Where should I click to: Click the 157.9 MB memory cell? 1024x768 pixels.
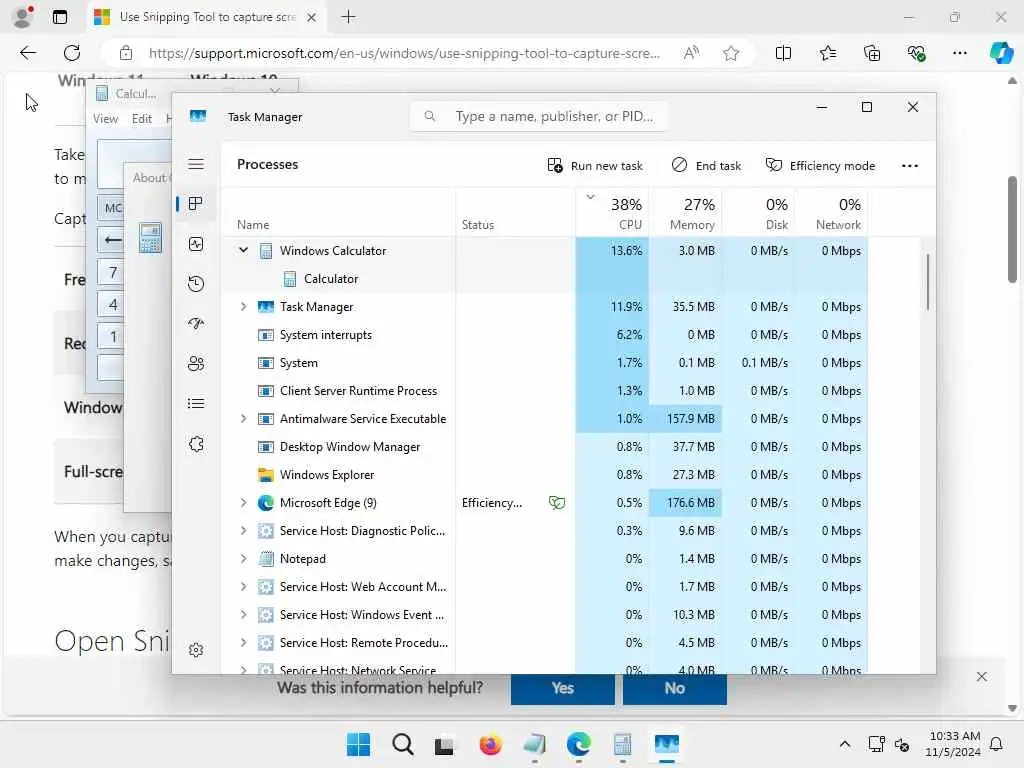click(x=686, y=419)
